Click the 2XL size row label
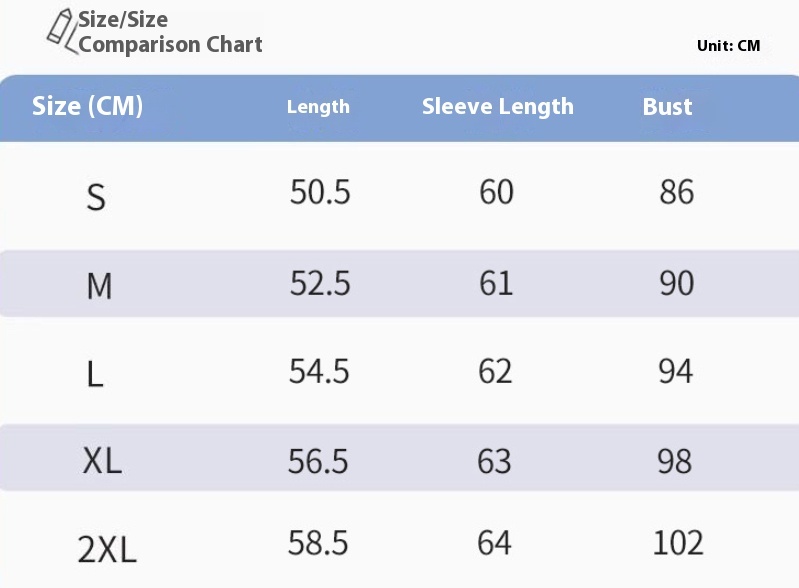Image resolution: width=799 pixels, height=588 pixels. pyautogui.click(x=107, y=549)
